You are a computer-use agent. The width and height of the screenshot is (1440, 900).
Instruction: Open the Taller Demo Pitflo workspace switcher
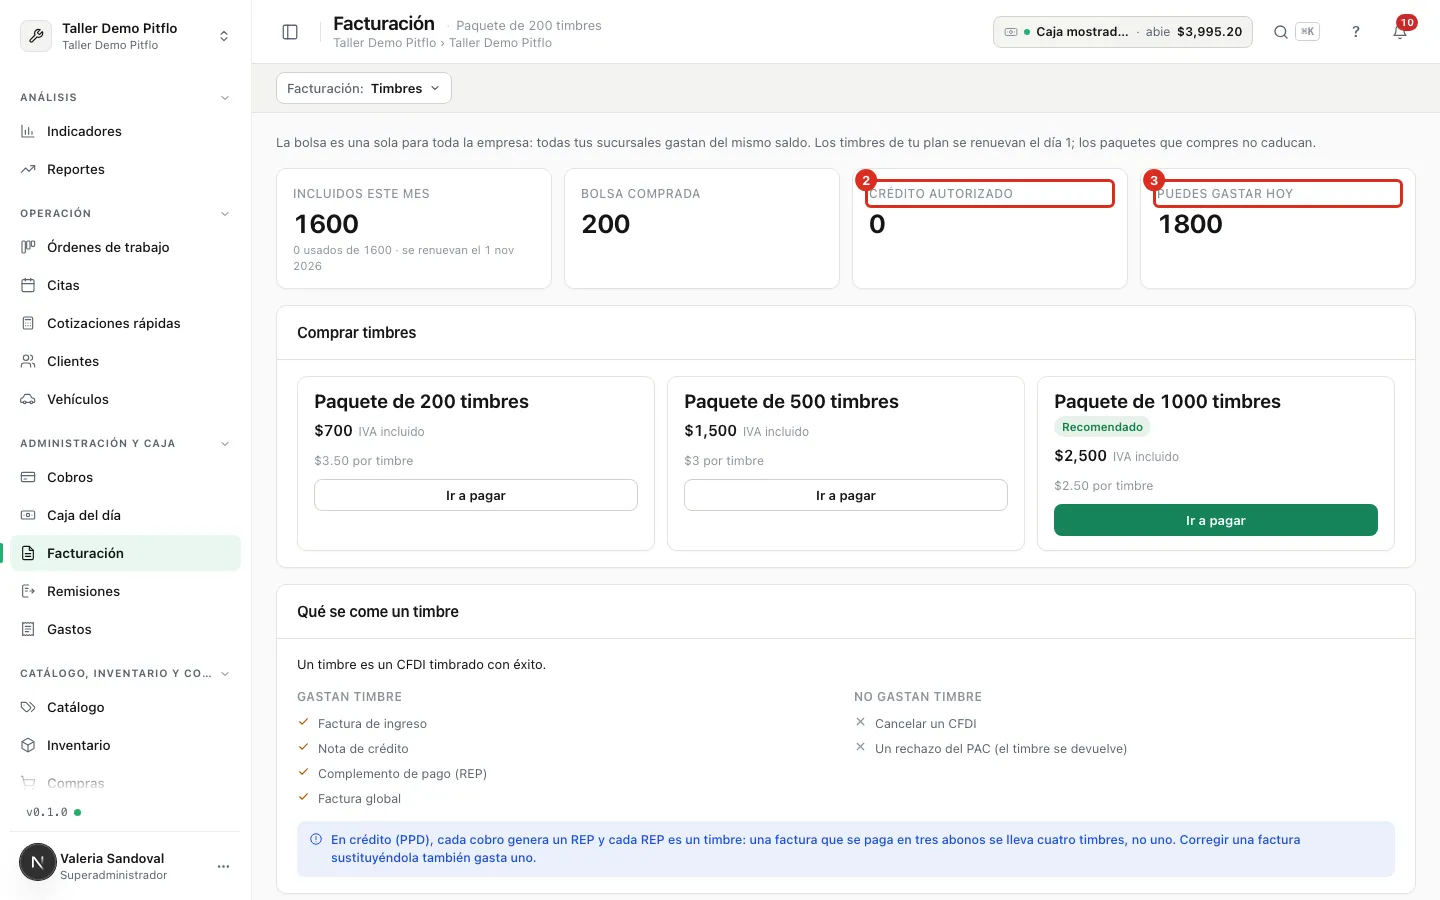pos(126,36)
